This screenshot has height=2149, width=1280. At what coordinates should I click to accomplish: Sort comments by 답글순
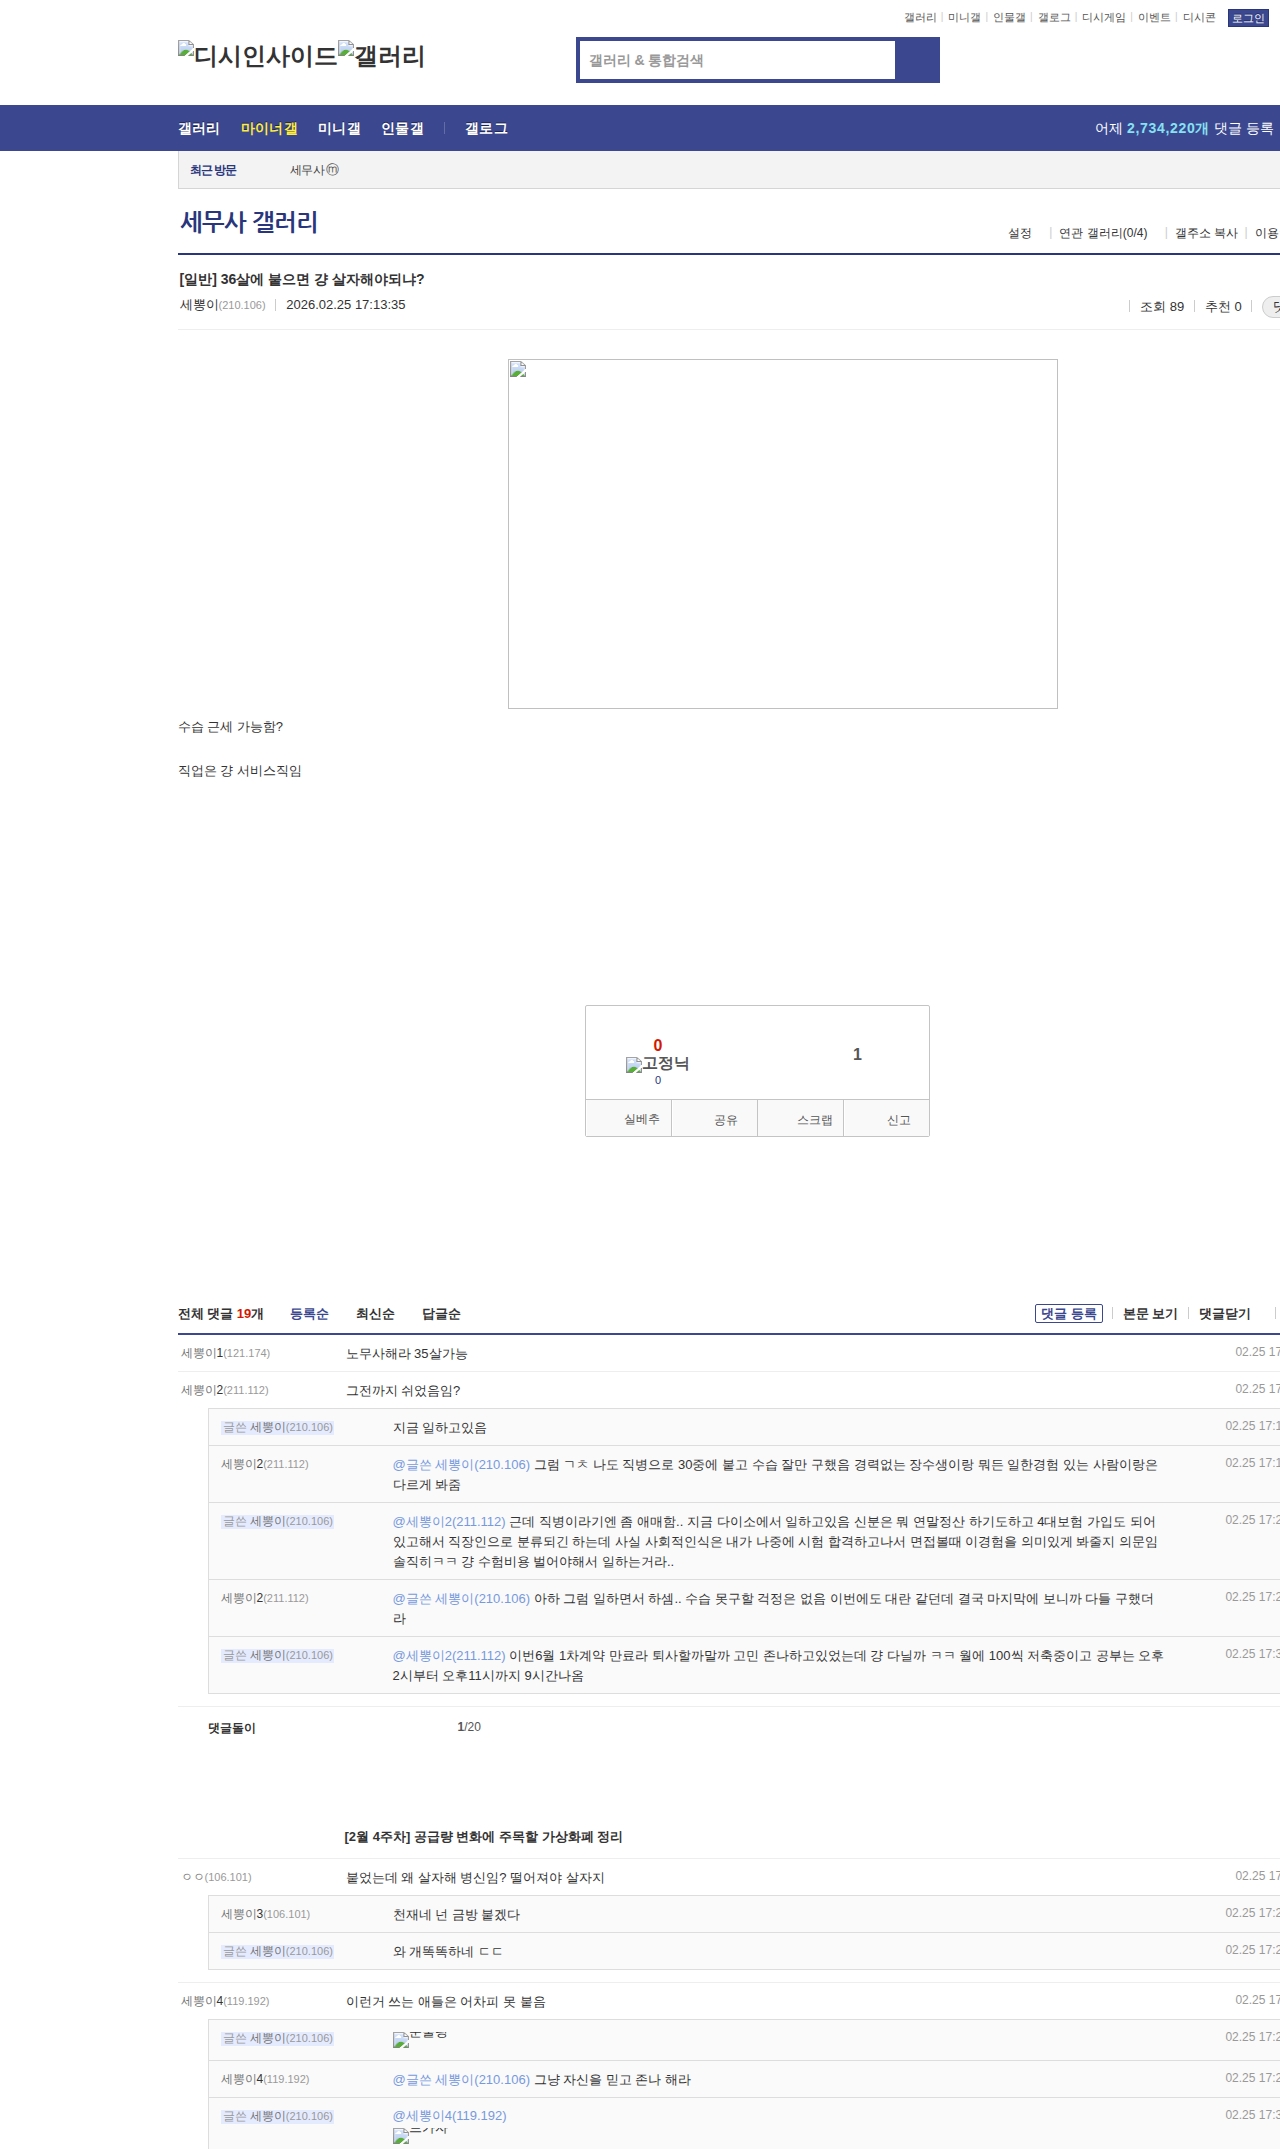click(441, 1314)
